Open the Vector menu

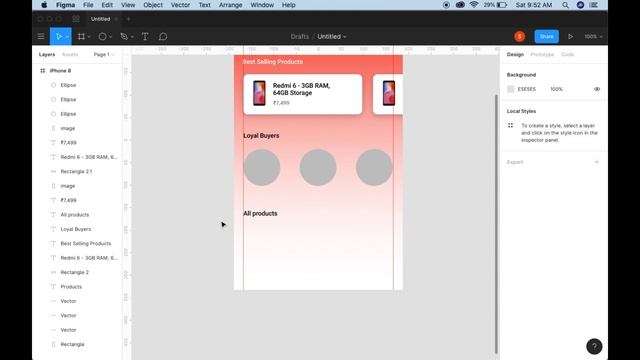[x=180, y=5]
